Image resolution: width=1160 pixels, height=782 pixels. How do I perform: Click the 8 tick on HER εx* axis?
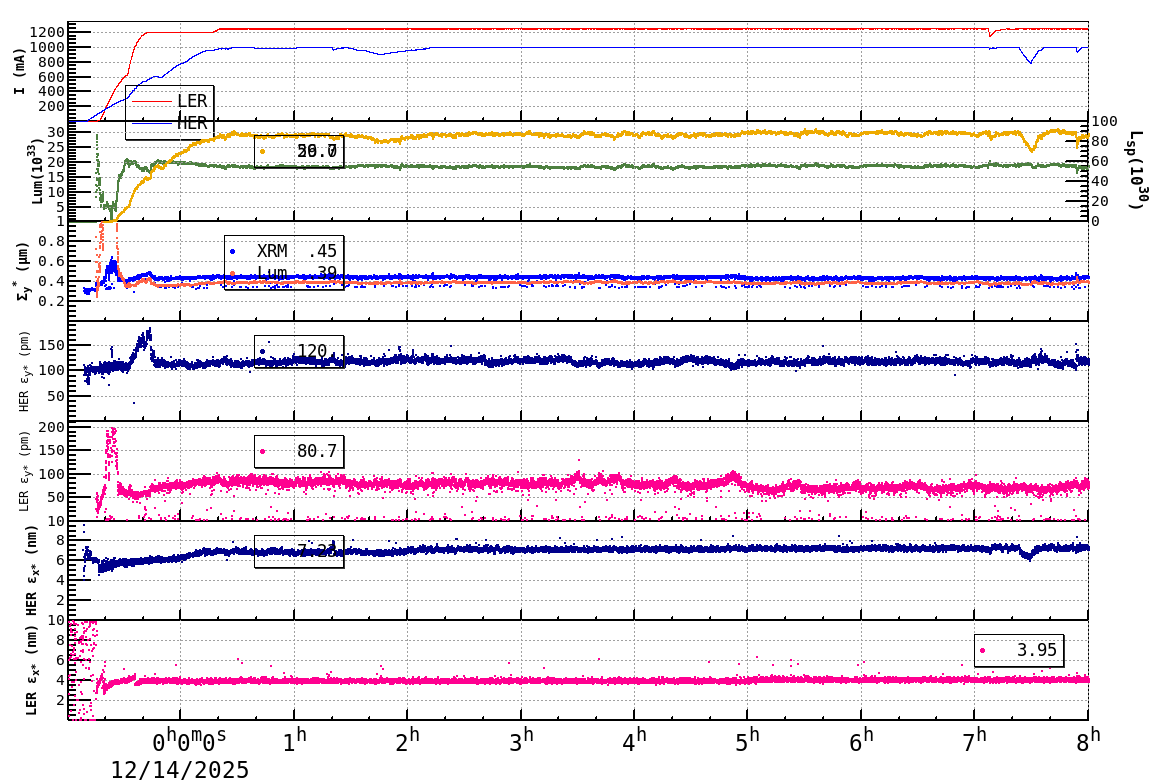point(61,540)
